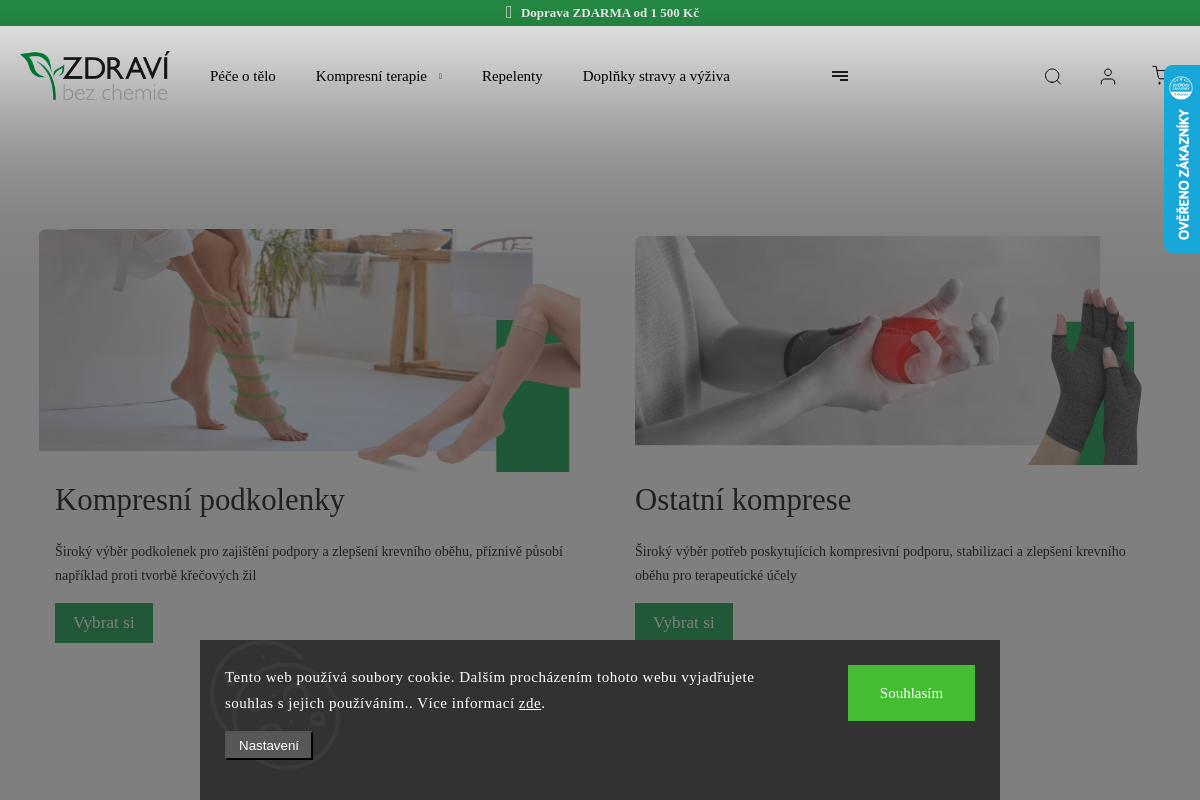
Task: Open the Péče o tělo menu
Action: click(242, 76)
